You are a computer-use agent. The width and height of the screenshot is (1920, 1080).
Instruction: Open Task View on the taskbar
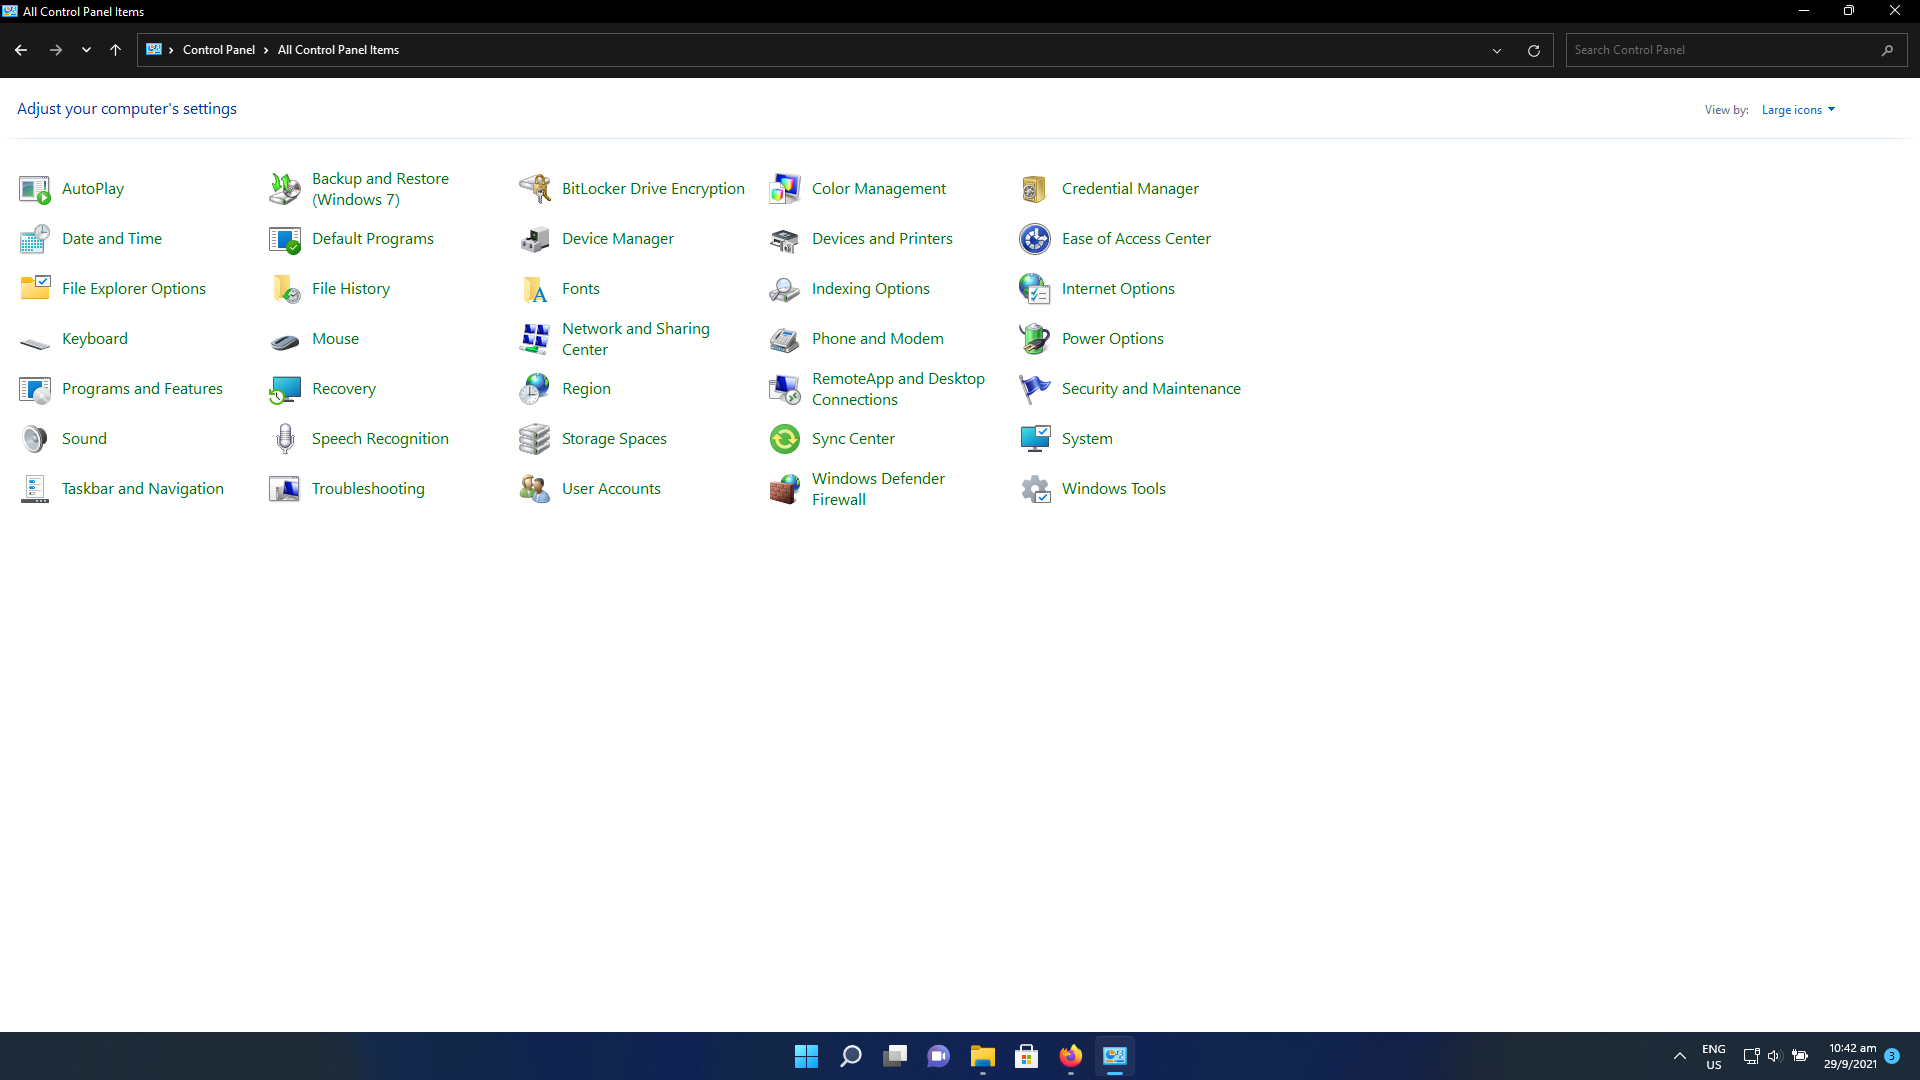point(895,1056)
